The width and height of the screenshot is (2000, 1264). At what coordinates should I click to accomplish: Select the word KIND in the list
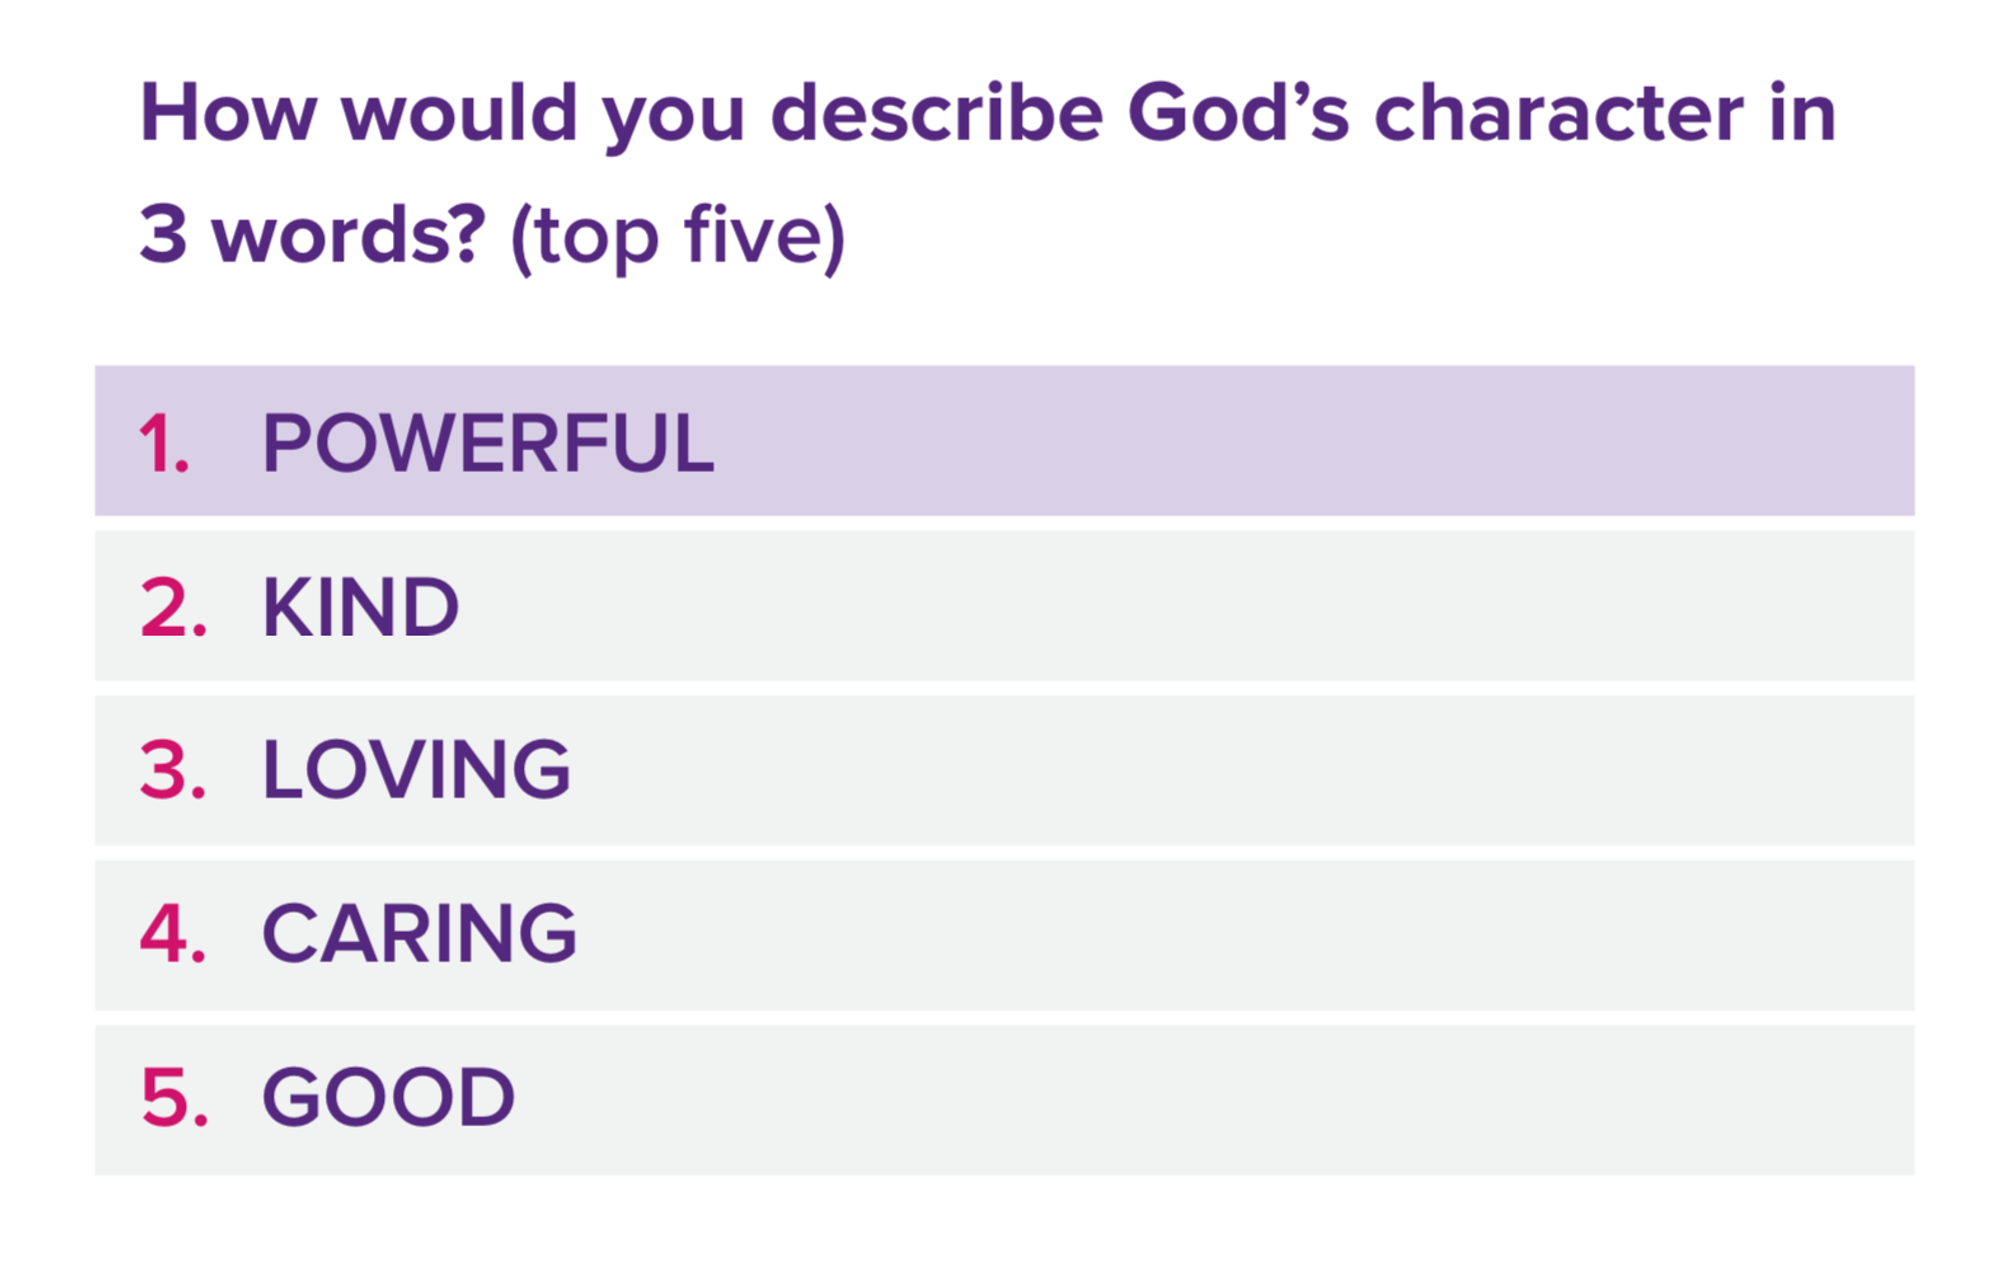(x=360, y=607)
